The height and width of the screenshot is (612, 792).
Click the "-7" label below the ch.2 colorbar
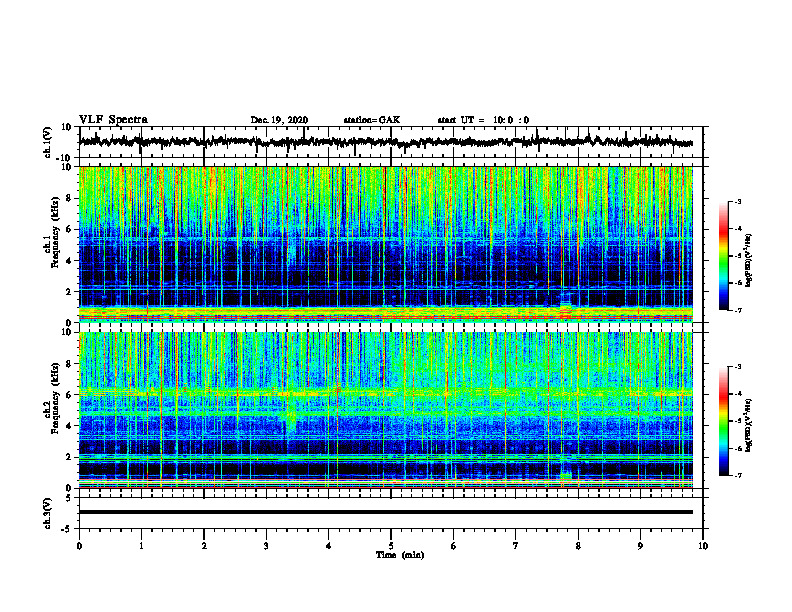(x=737, y=475)
